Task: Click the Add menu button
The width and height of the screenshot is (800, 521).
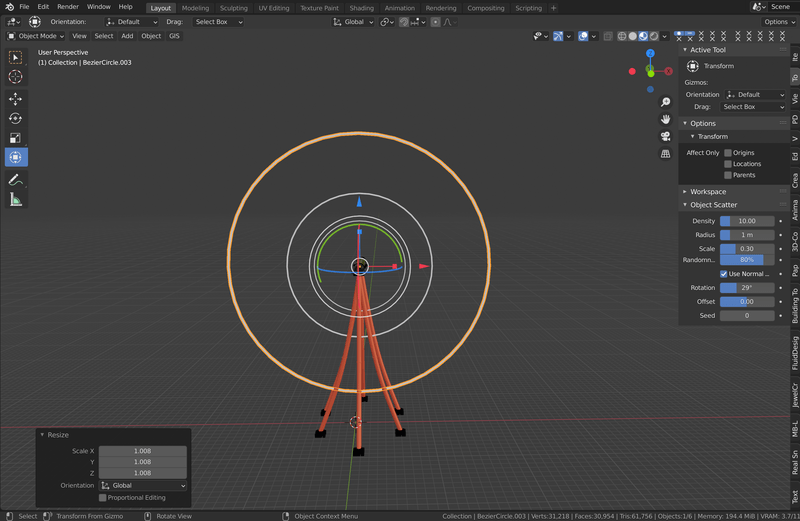Action: tap(127, 36)
